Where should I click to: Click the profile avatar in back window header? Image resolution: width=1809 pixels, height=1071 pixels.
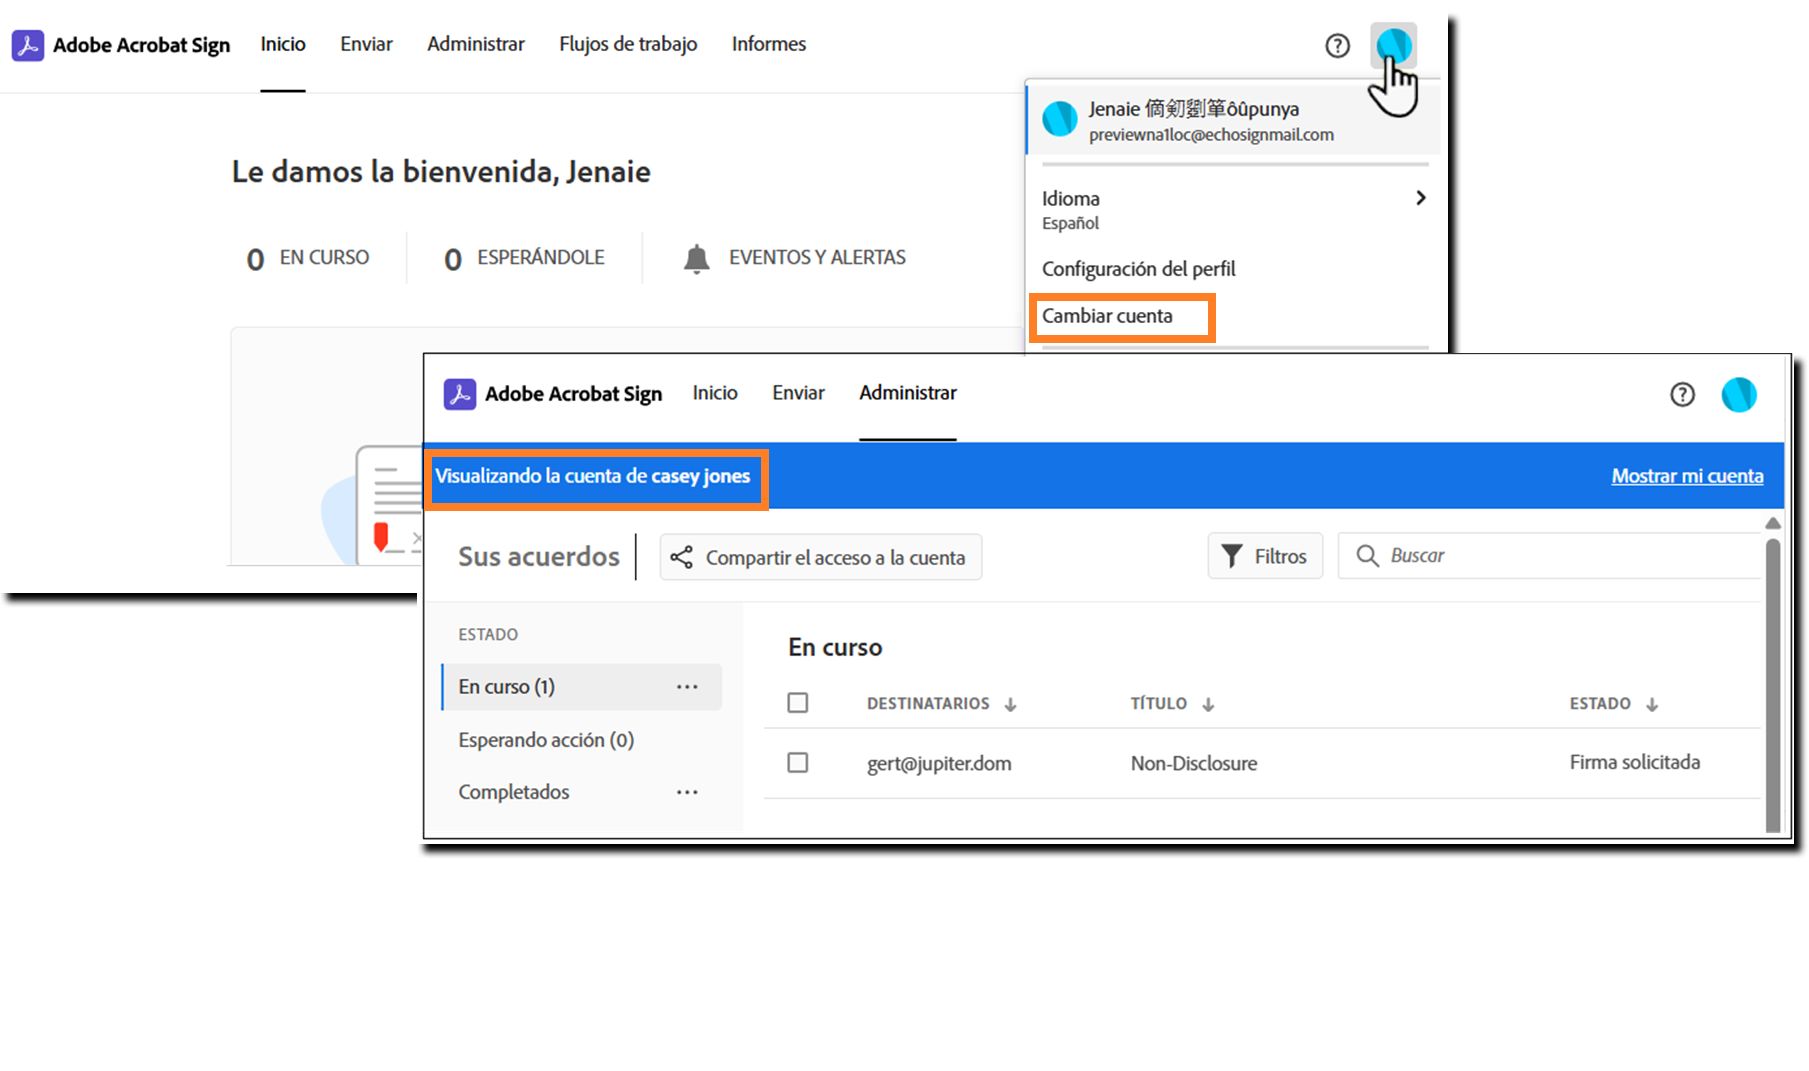[1393, 45]
